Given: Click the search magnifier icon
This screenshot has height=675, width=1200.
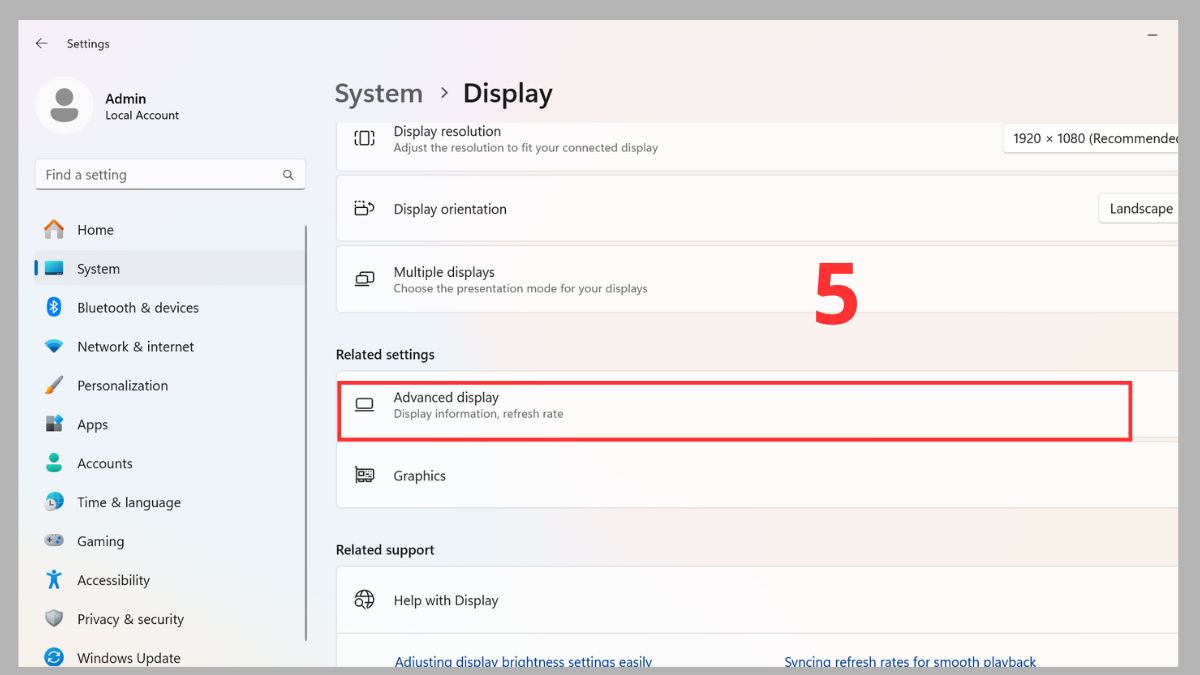Looking at the screenshot, I should (x=288, y=175).
